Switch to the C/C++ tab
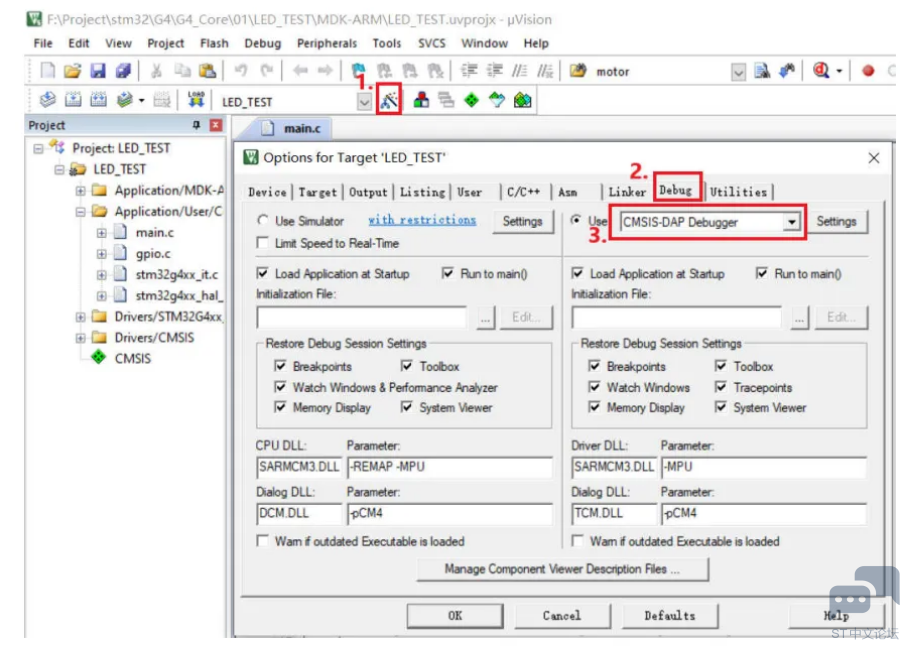908x649 pixels. tap(523, 192)
